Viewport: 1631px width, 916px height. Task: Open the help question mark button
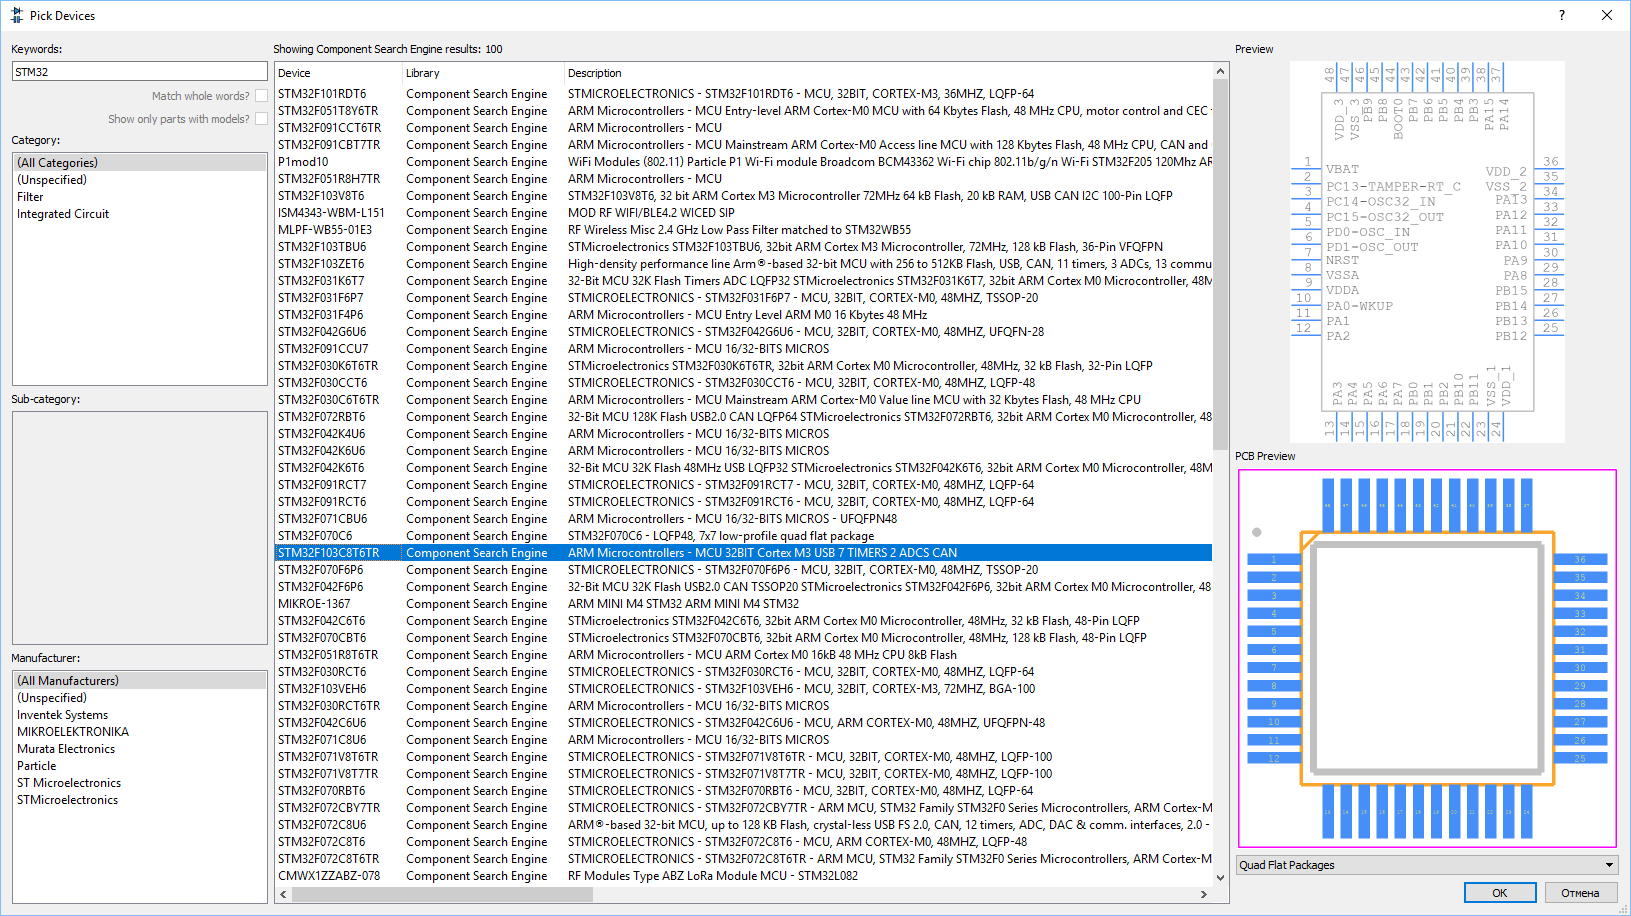(x=1562, y=15)
